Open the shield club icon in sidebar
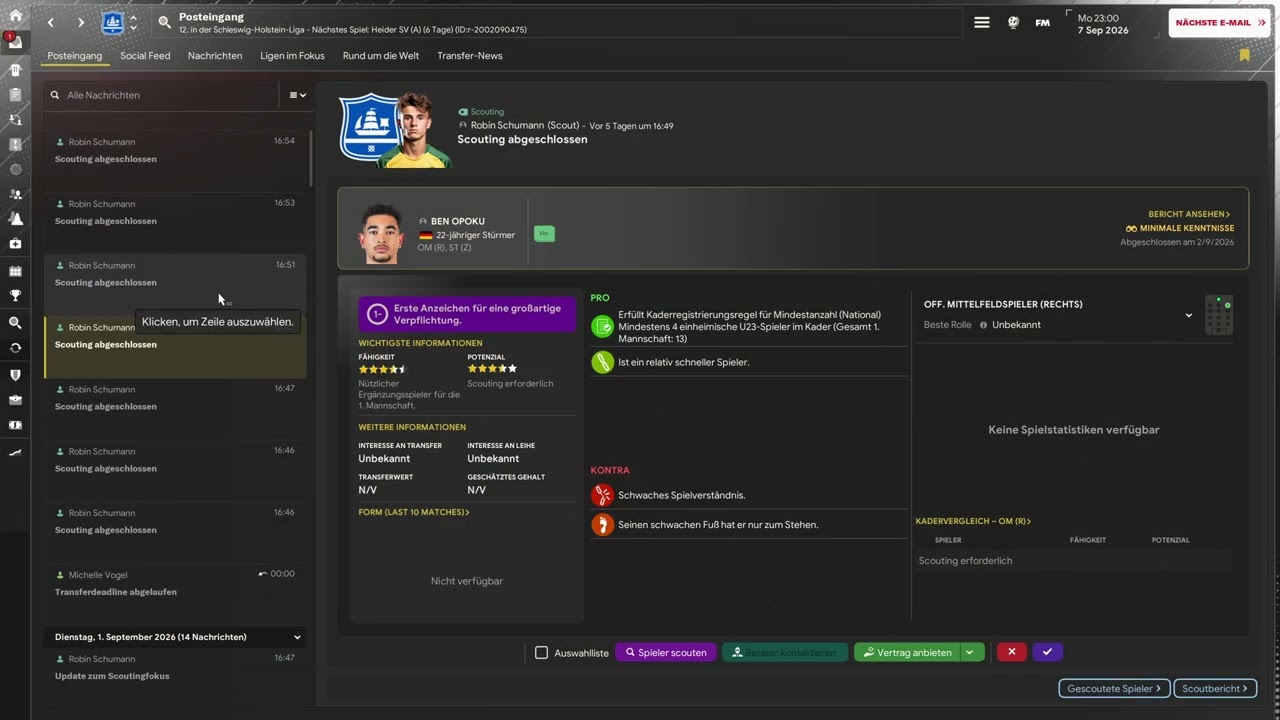Screen dimensions: 1280x720 click(x=15, y=375)
